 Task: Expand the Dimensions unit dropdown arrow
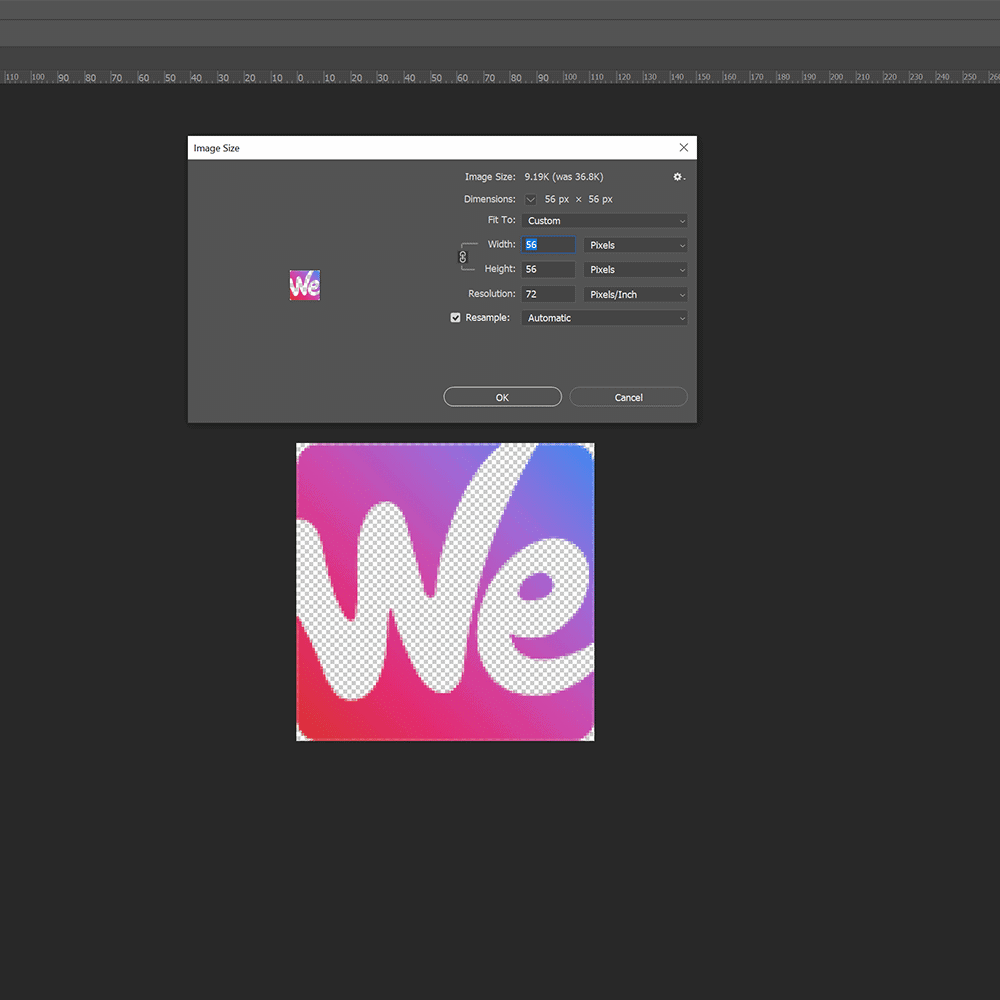point(531,200)
